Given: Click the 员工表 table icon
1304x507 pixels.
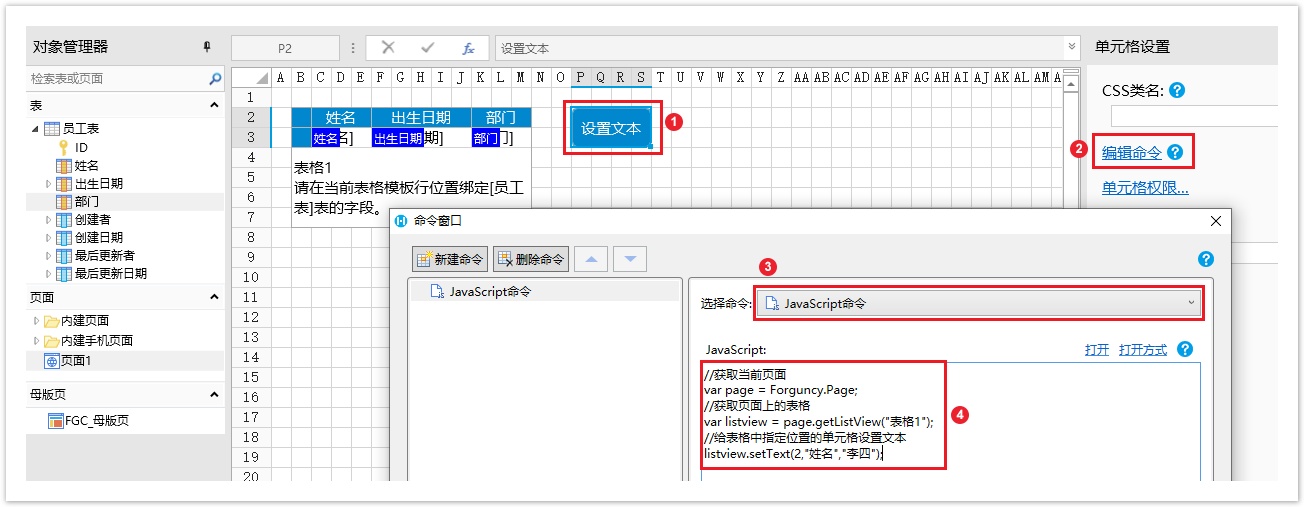Looking at the screenshot, I should [53, 129].
